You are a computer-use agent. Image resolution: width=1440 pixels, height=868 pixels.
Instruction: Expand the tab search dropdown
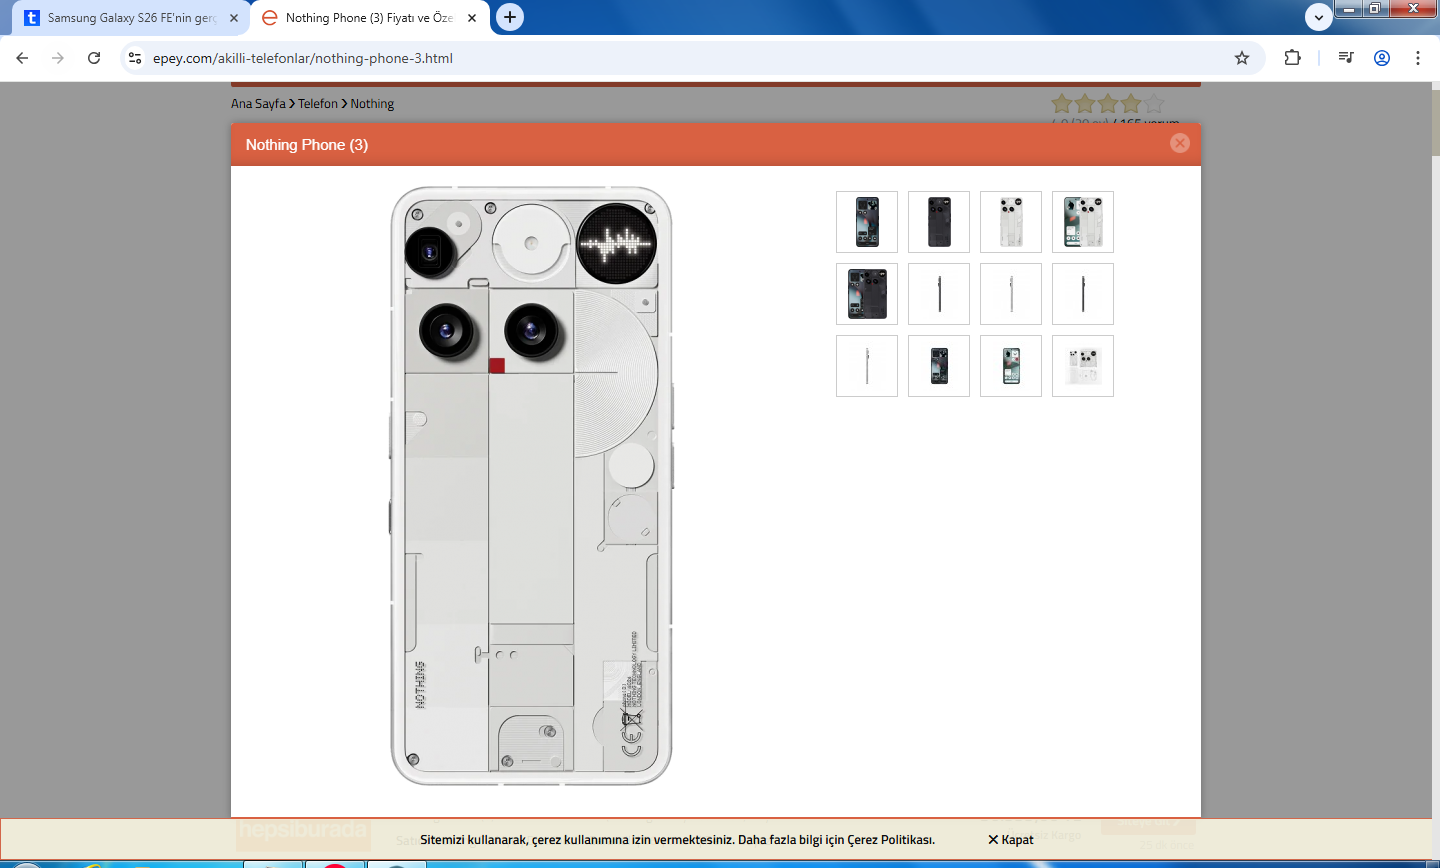(x=1319, y=17)
